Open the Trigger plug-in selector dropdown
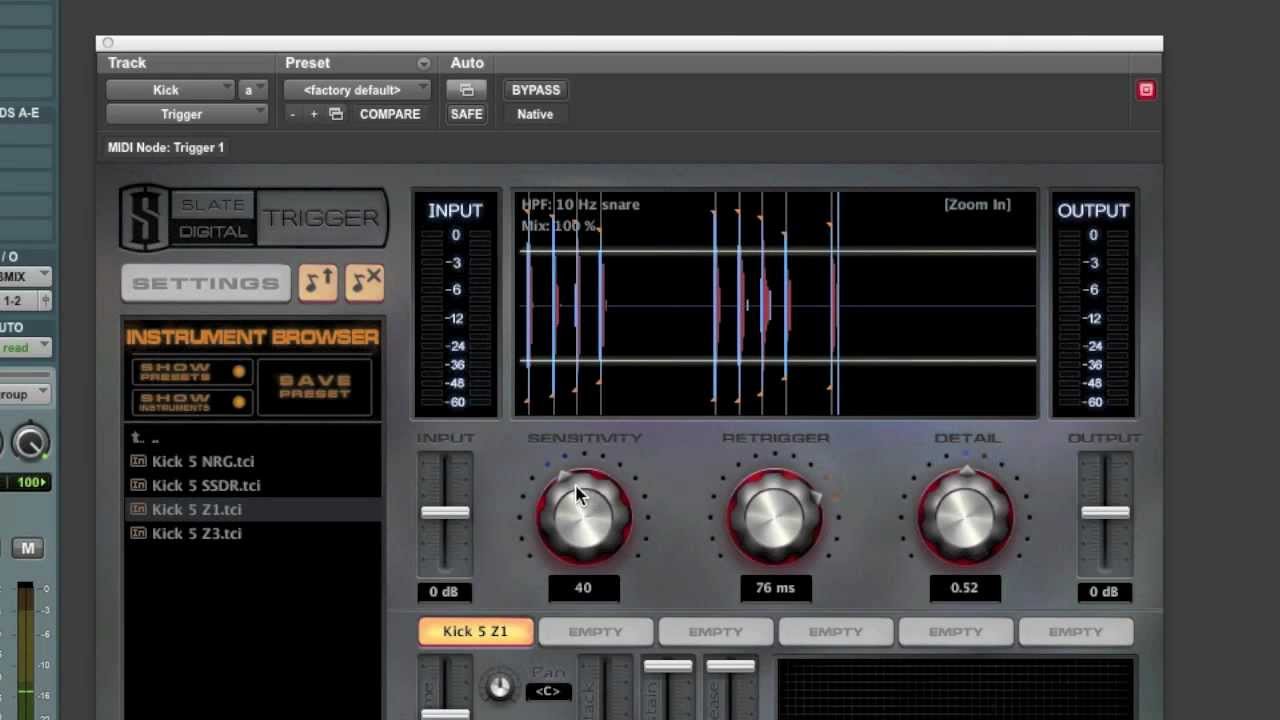 [187, 114]
